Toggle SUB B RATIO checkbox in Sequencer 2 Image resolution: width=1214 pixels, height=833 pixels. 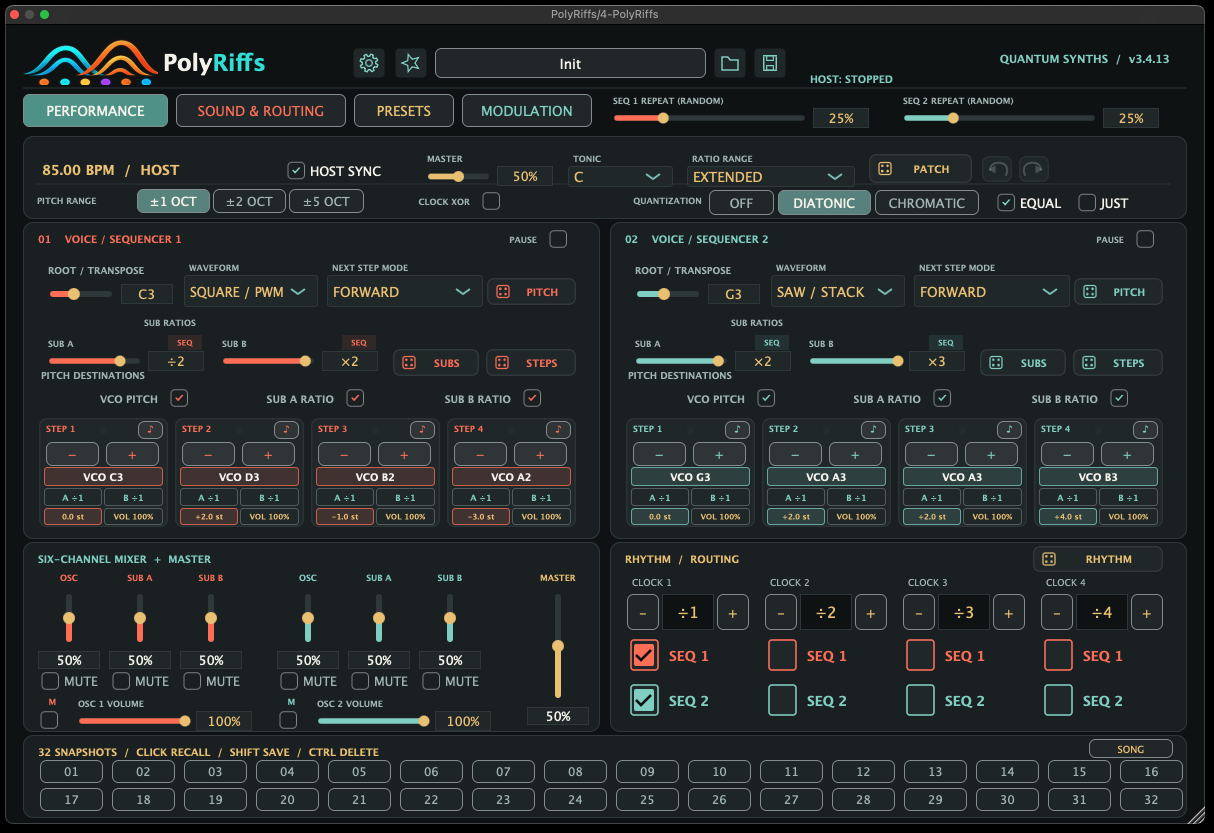click(1119, 398)
